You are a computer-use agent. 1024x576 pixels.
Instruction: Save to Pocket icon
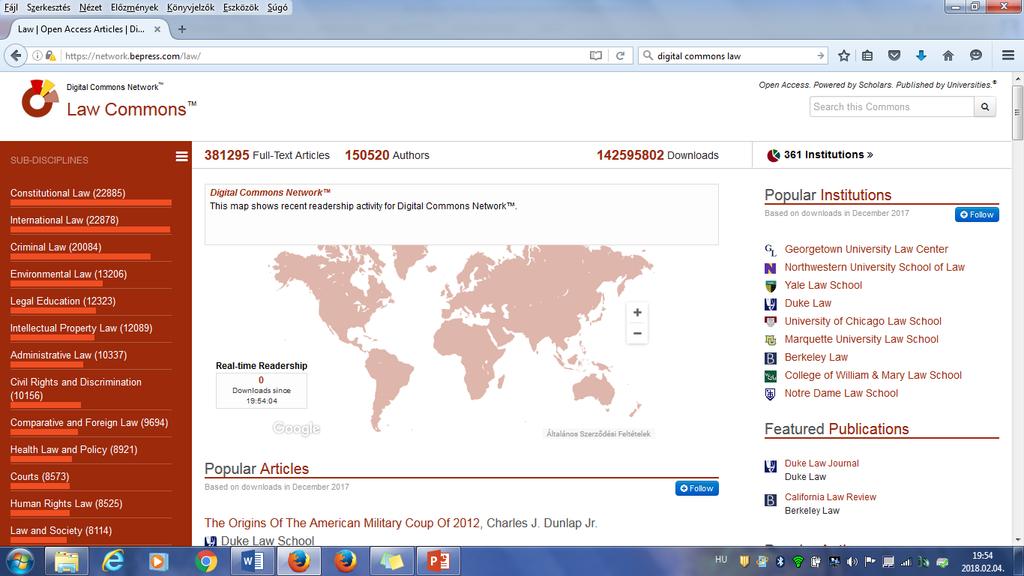coord(894,56)
